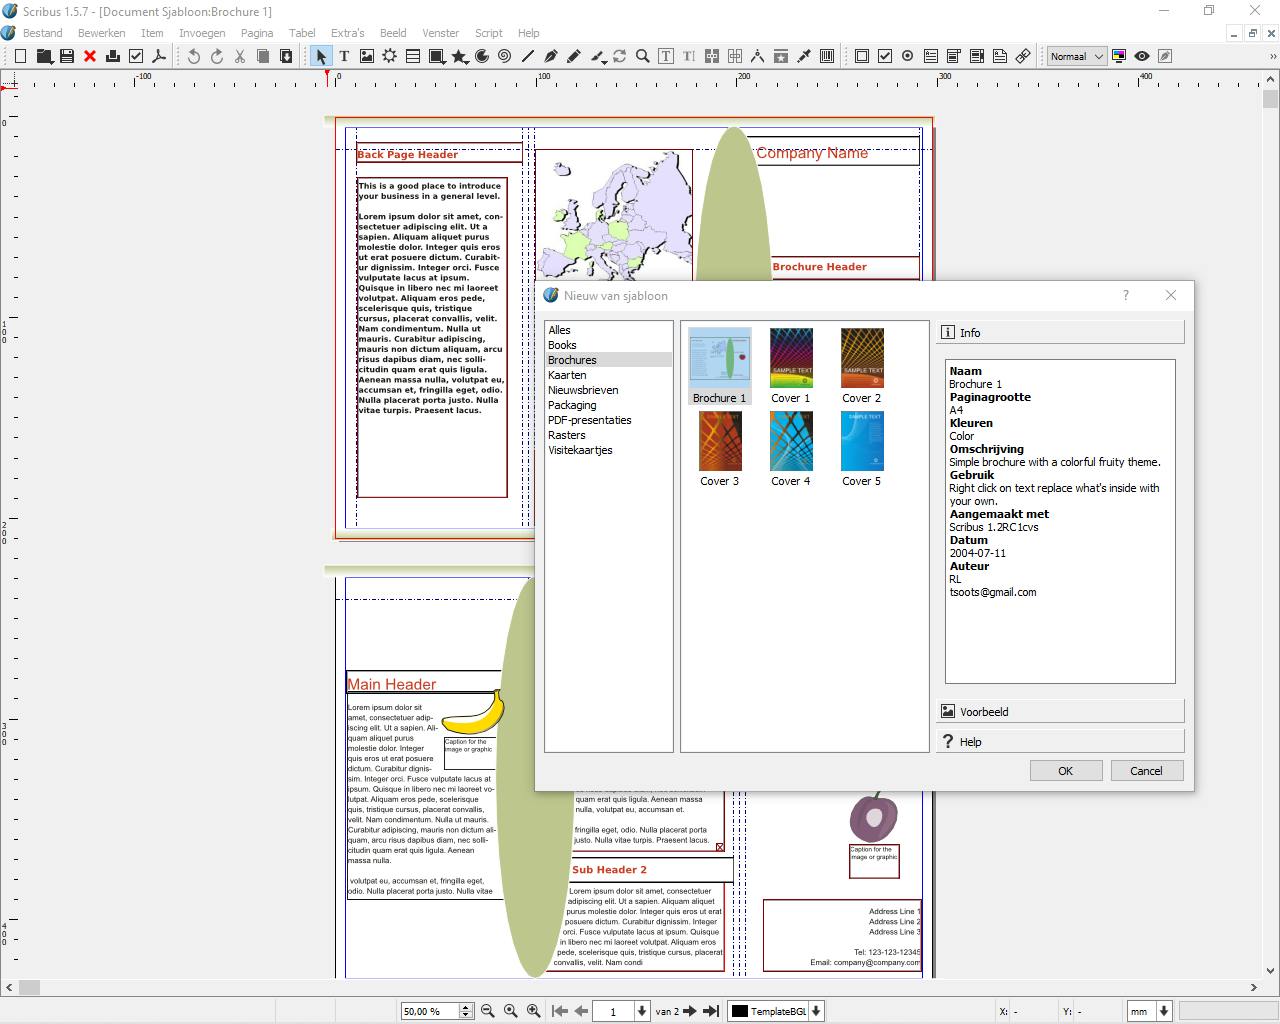Click the Save document icon
Screen dimensions: 1280x1024
(x=67, y=57)
